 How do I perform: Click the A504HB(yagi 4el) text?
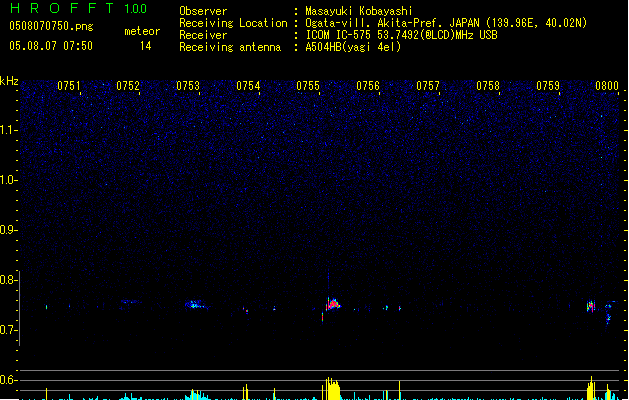click(x=353, y=47)
